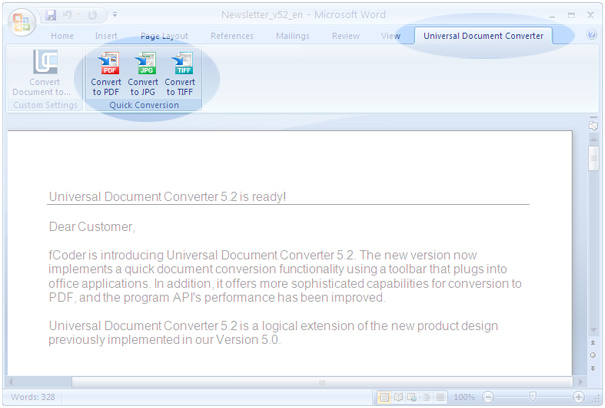Click horizontal scroll right arrow

click(580, 382)
